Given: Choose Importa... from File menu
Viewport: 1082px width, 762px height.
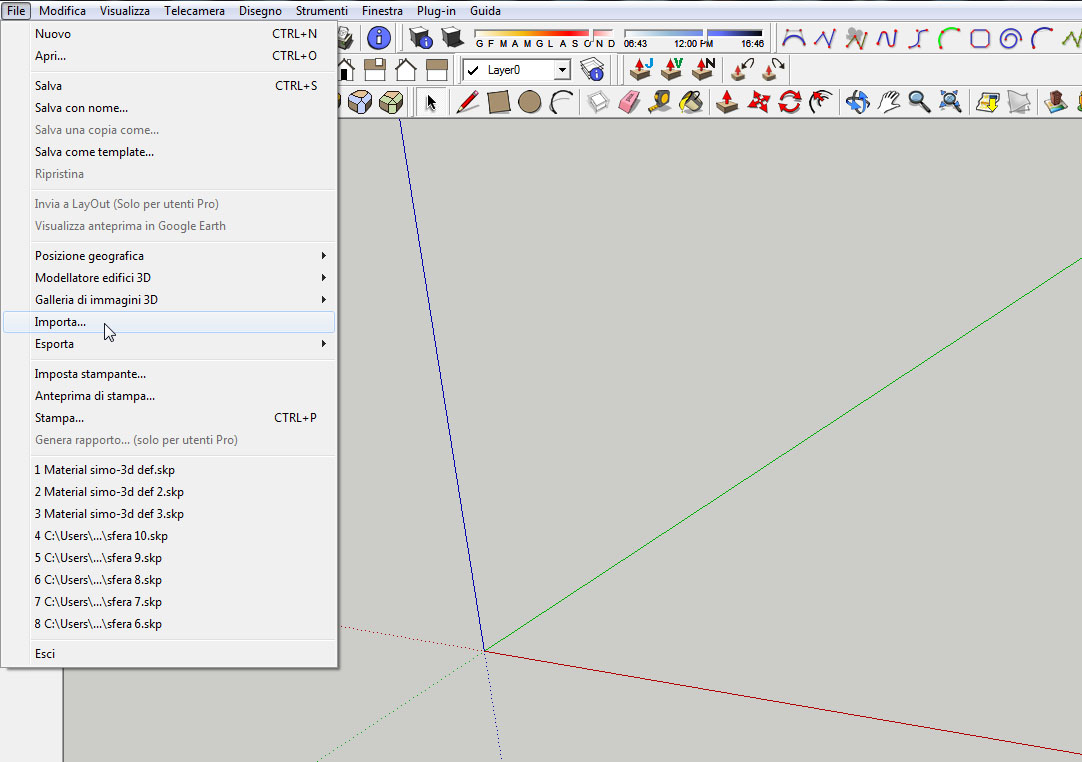Looking at the screenshot, I should point(169,322).
